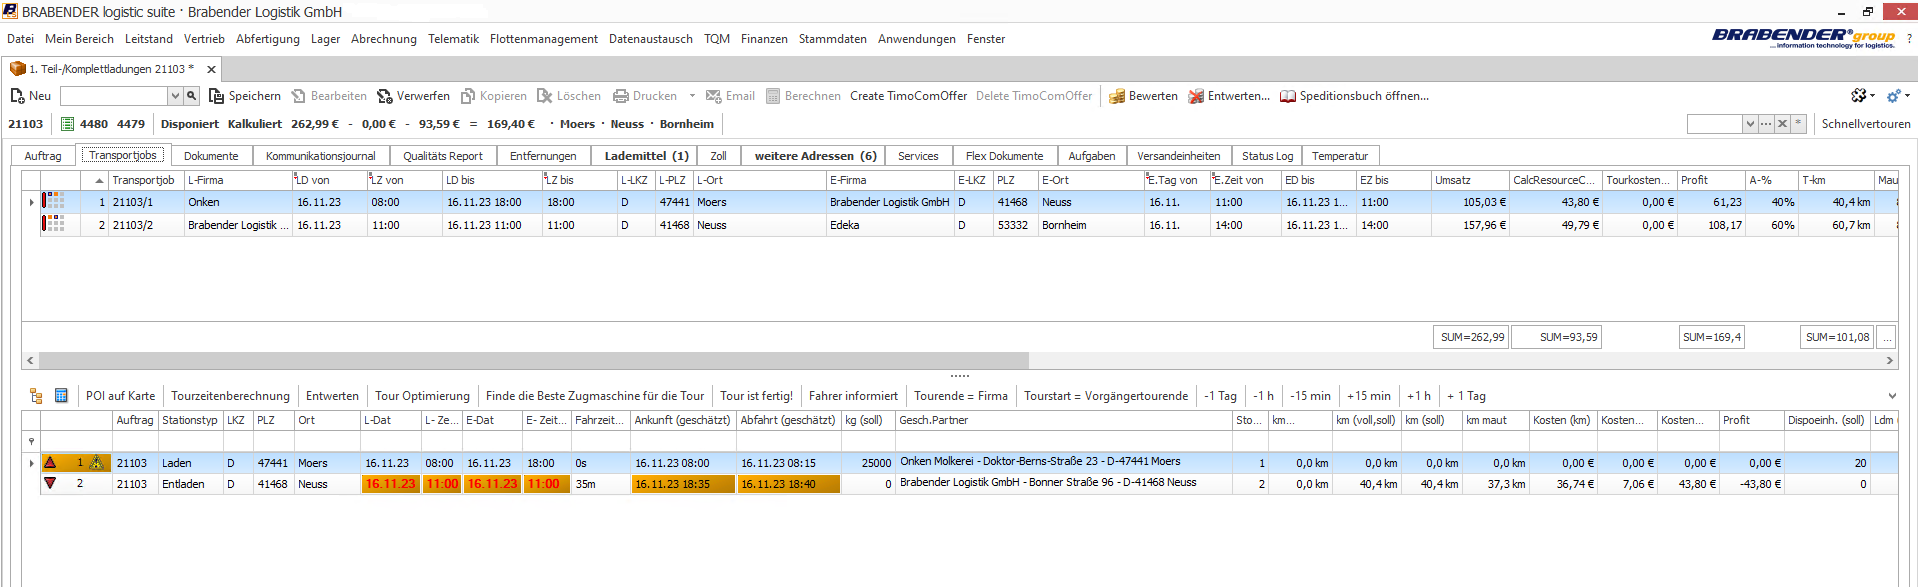
Task: Open the dropdown arrow of the Neu combo box
Action: [175, 96]
